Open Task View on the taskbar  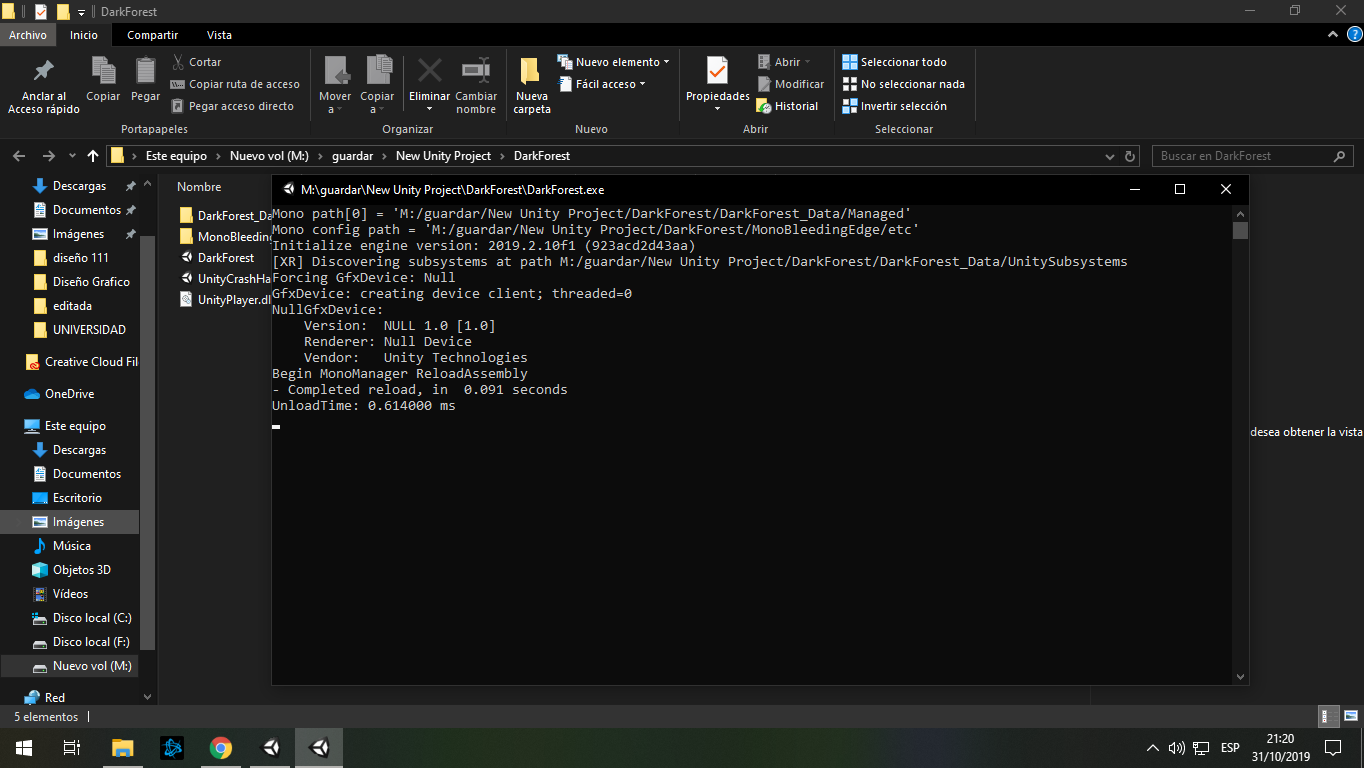tap(72, 748)
